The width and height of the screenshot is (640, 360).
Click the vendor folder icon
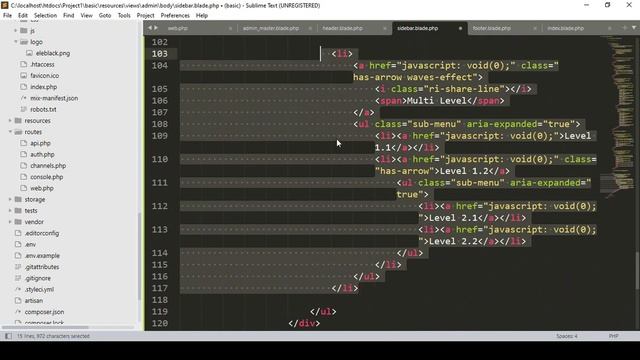click(18, 222)
